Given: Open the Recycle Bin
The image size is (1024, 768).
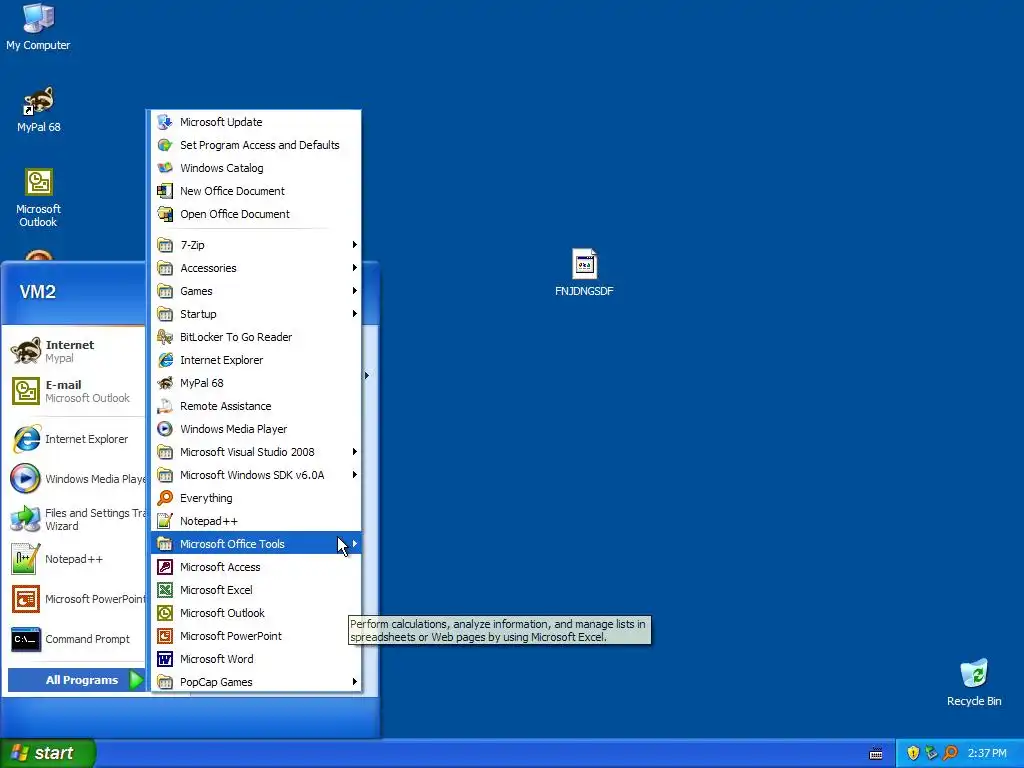Looking at the screenshot, I should tap(974, 682).
